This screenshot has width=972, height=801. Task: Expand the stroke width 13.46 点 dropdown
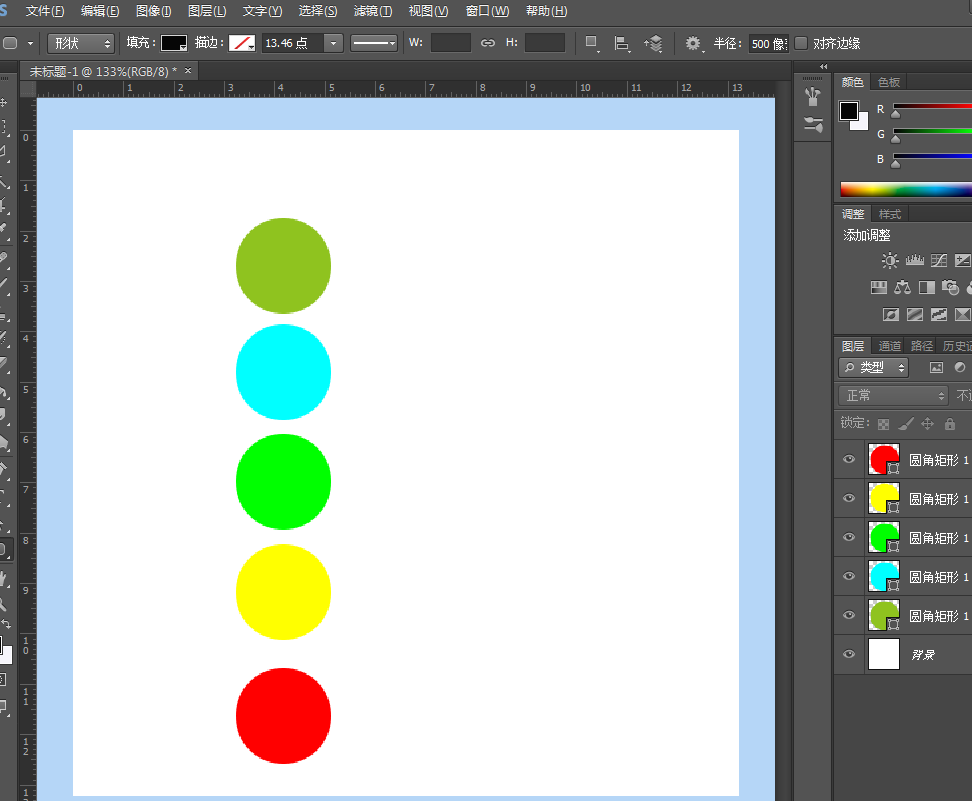tap(333, 43)
